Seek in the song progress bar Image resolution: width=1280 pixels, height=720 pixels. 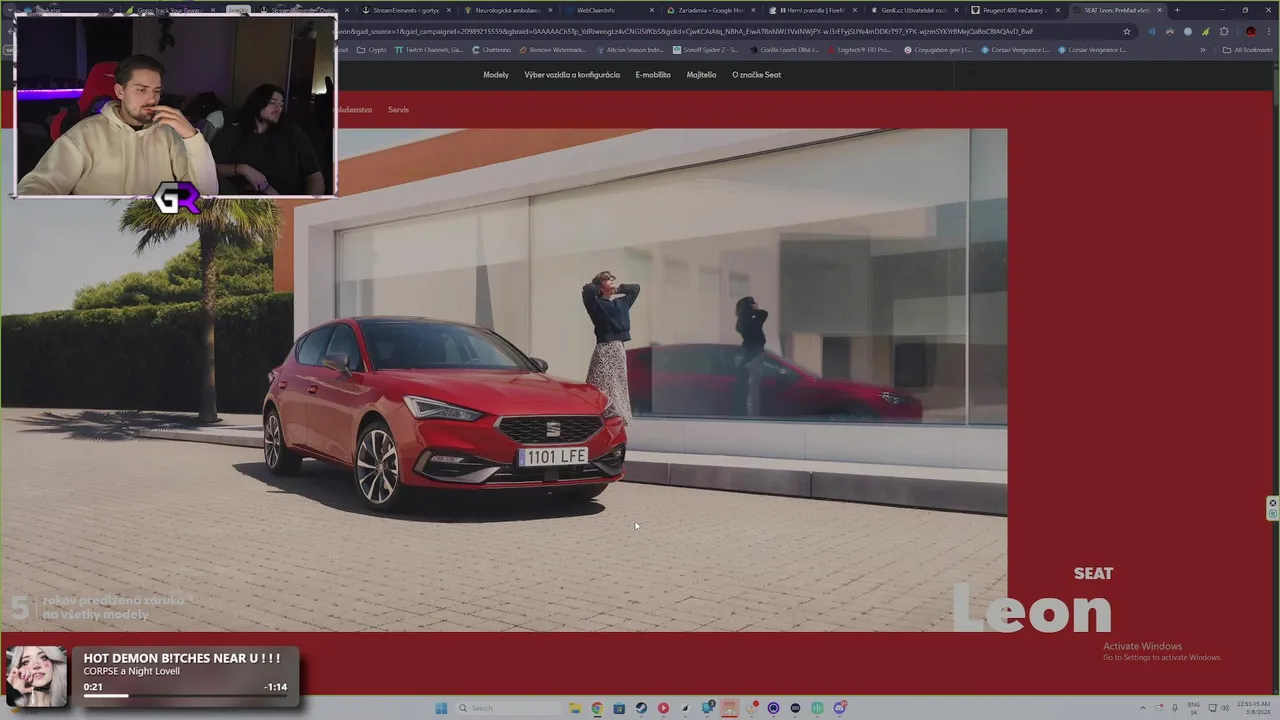click(185, 696)
